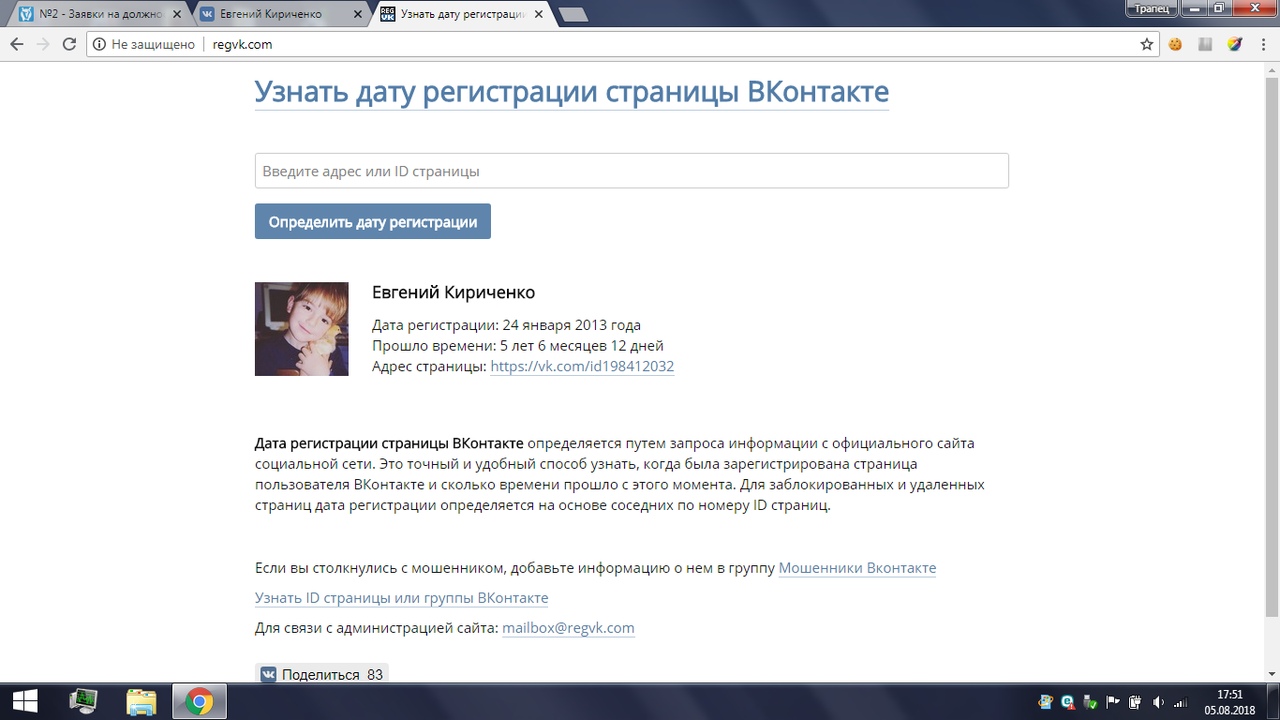
Task: Click Евгений Кириченко's profile photo
Action: coord(302,329)
